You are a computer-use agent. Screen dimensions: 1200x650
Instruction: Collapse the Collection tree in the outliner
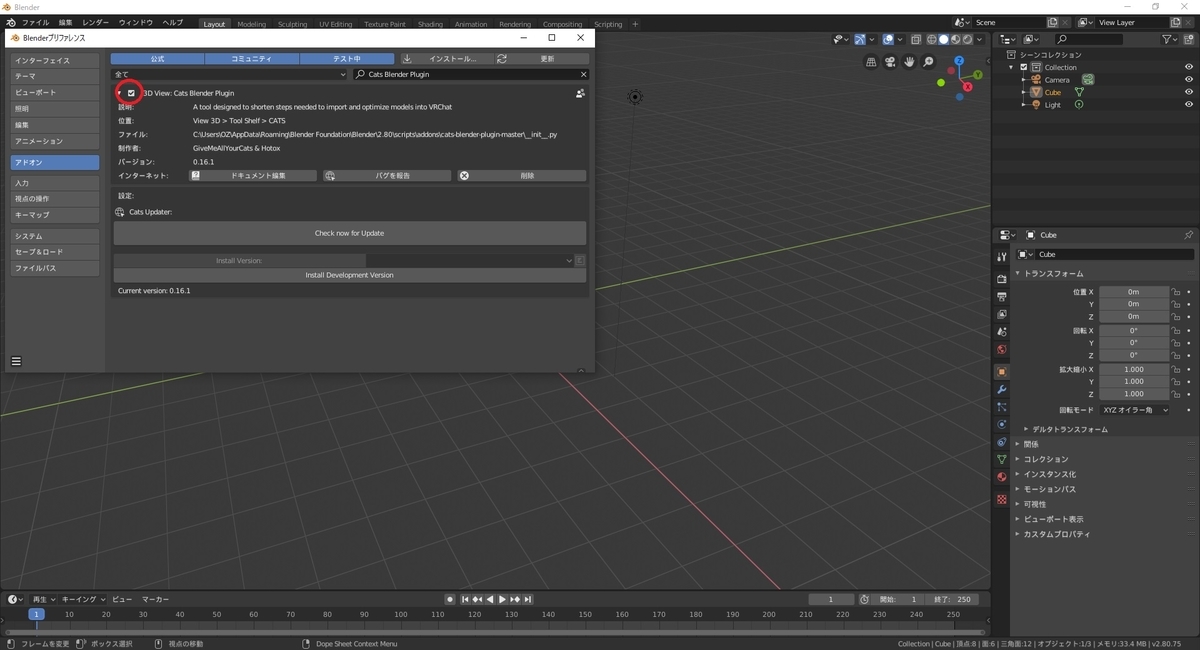point(1012,67)
